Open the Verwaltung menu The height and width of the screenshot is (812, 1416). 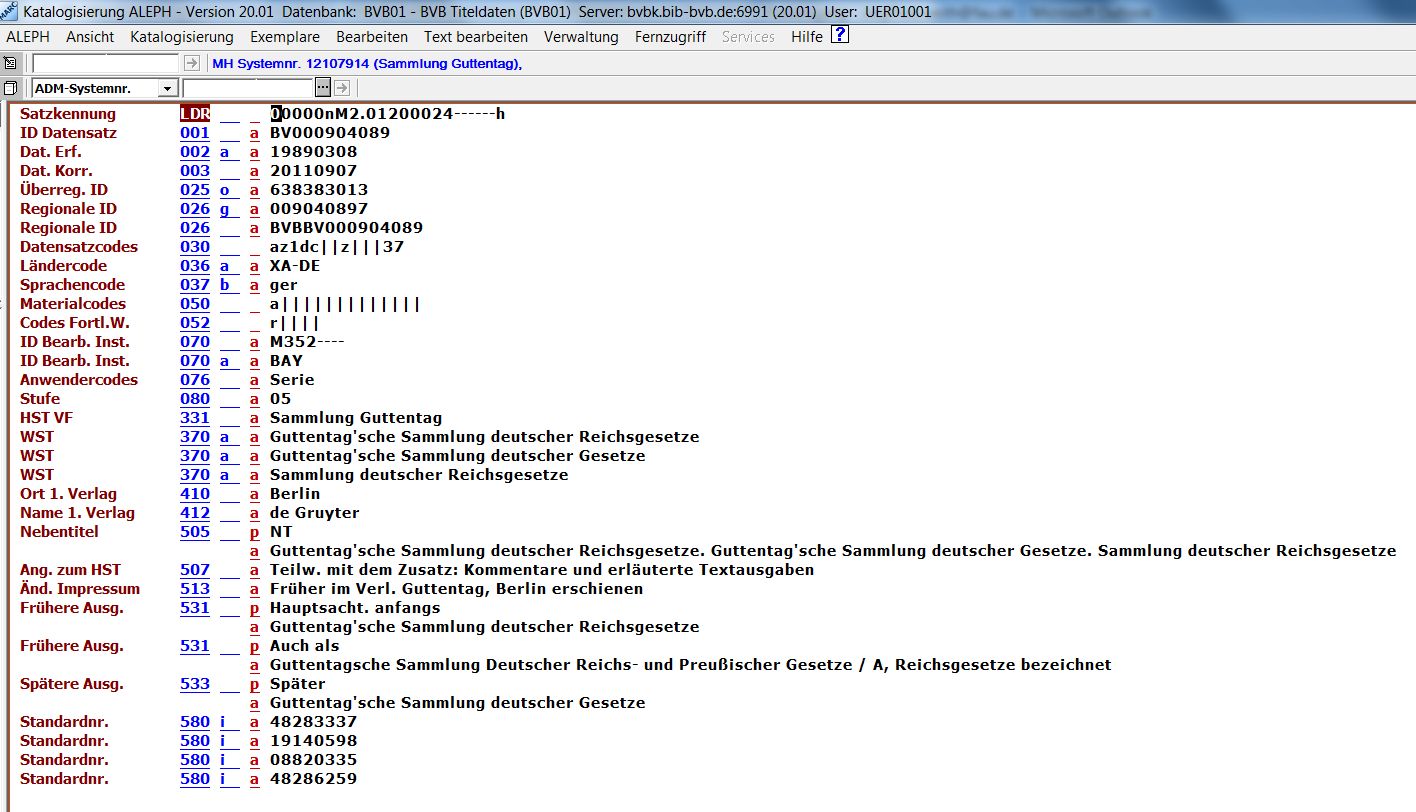tap(581, 37)
